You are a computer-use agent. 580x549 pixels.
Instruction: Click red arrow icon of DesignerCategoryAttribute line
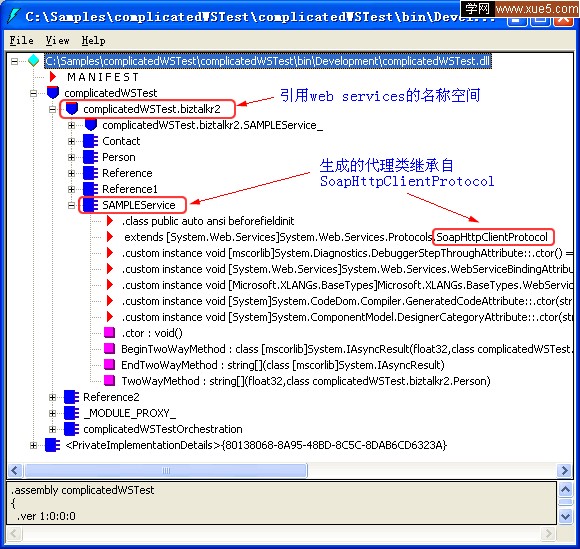click(x=110, y=317)
